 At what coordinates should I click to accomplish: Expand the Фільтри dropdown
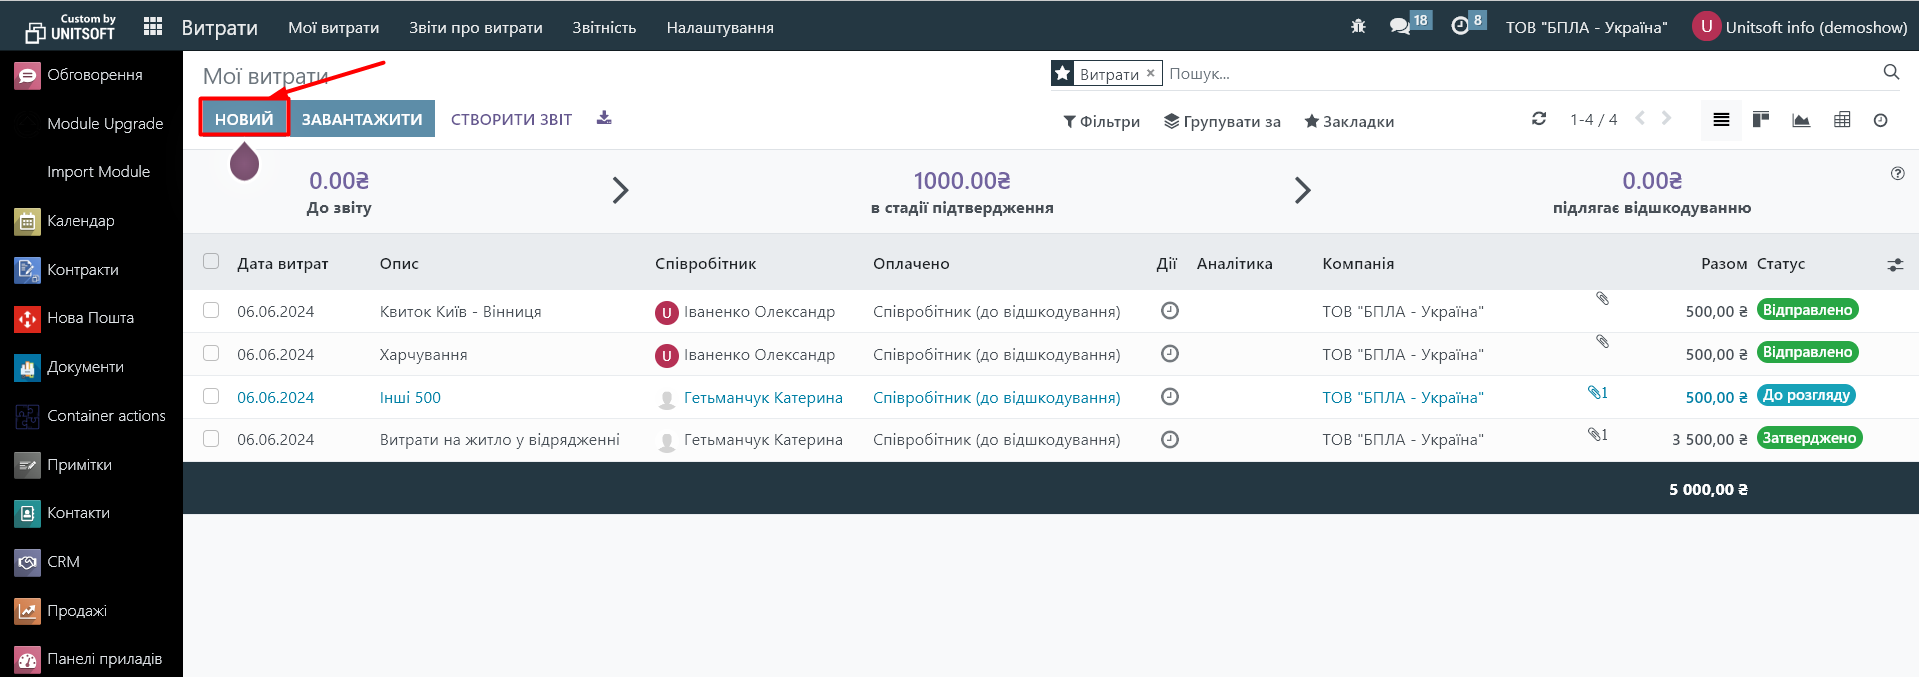pyautogui.click(x=1101, y=121)
